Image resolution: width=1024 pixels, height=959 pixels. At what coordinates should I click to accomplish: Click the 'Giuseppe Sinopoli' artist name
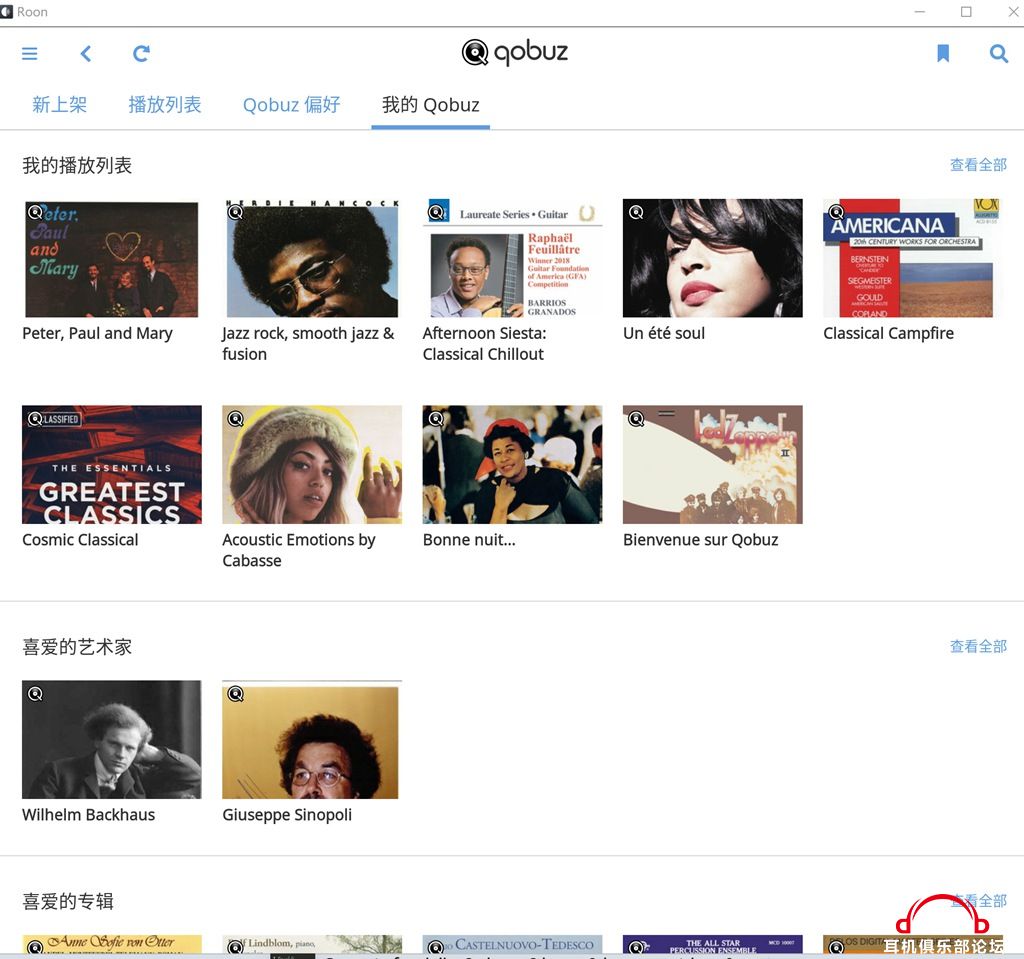pyautogui.click(x=287, y=815)
